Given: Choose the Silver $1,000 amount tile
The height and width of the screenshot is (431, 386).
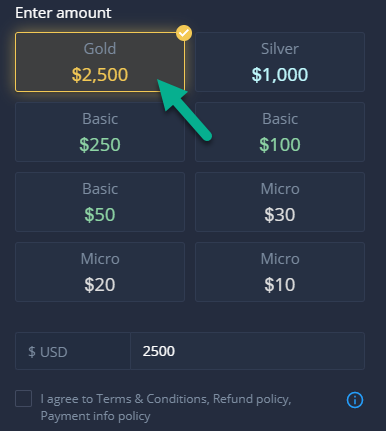Looking at the screenshot, I should pos(280,62).
